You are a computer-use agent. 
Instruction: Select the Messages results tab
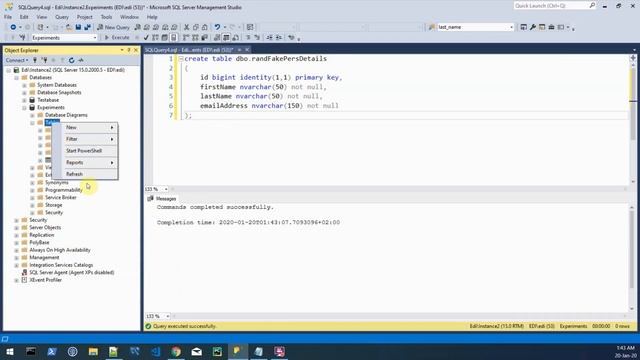pyautogui.click(x=162, y=198)
